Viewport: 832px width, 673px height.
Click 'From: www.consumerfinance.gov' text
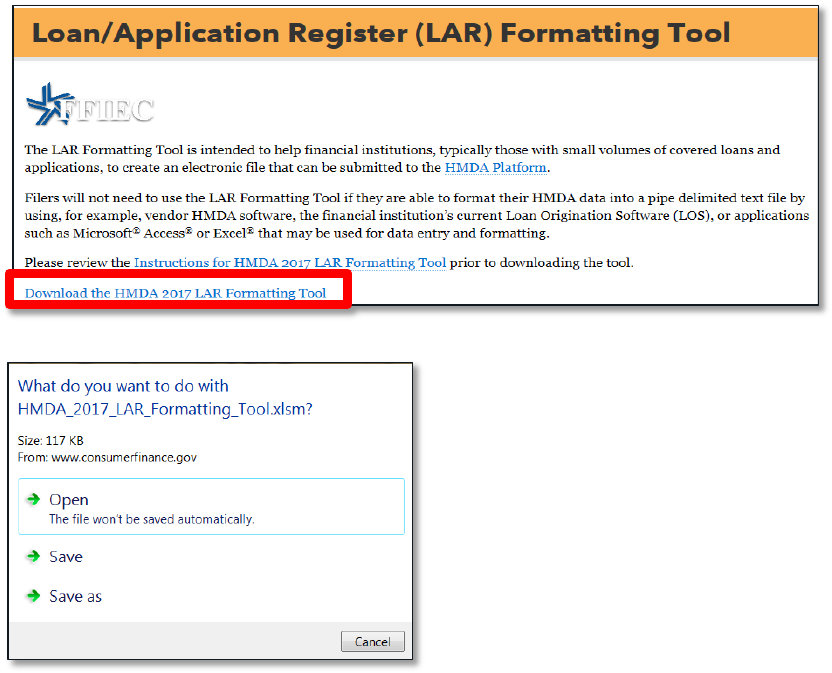pos(107,458)
